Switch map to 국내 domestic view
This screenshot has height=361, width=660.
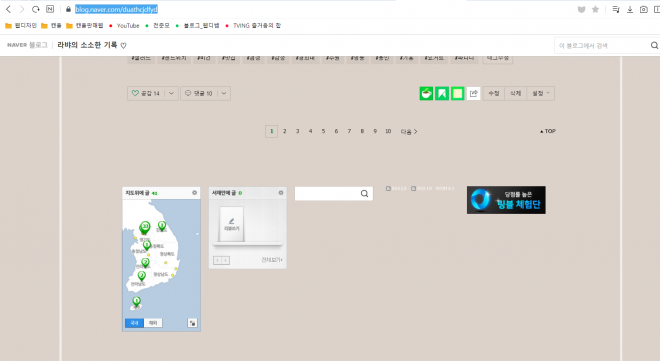134,323
